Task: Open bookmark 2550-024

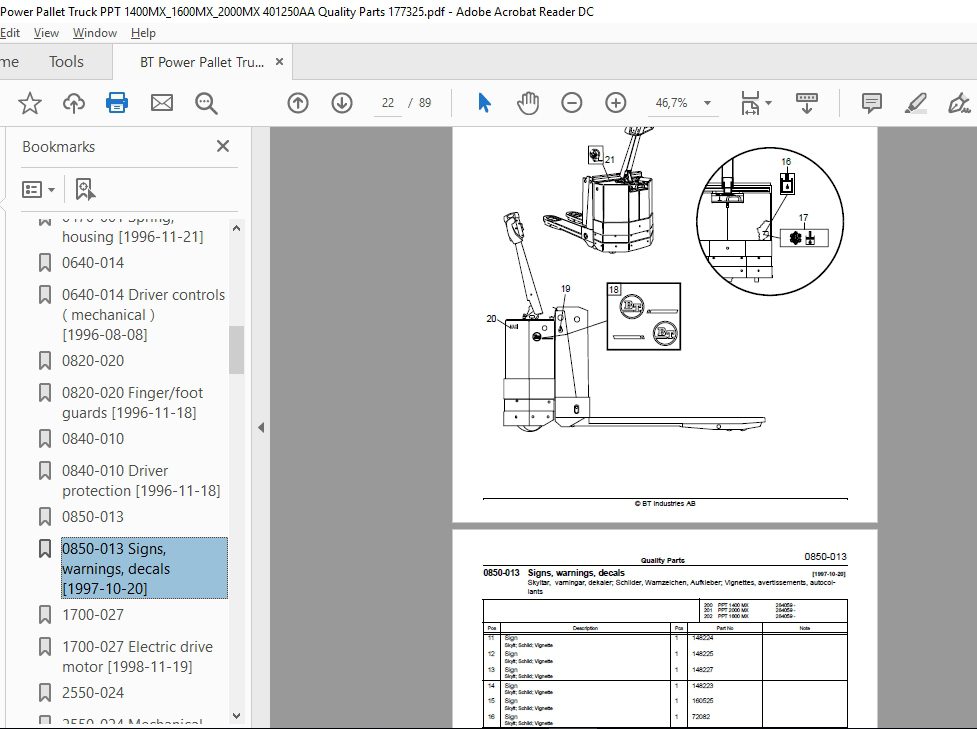Action: coord(93,692)
